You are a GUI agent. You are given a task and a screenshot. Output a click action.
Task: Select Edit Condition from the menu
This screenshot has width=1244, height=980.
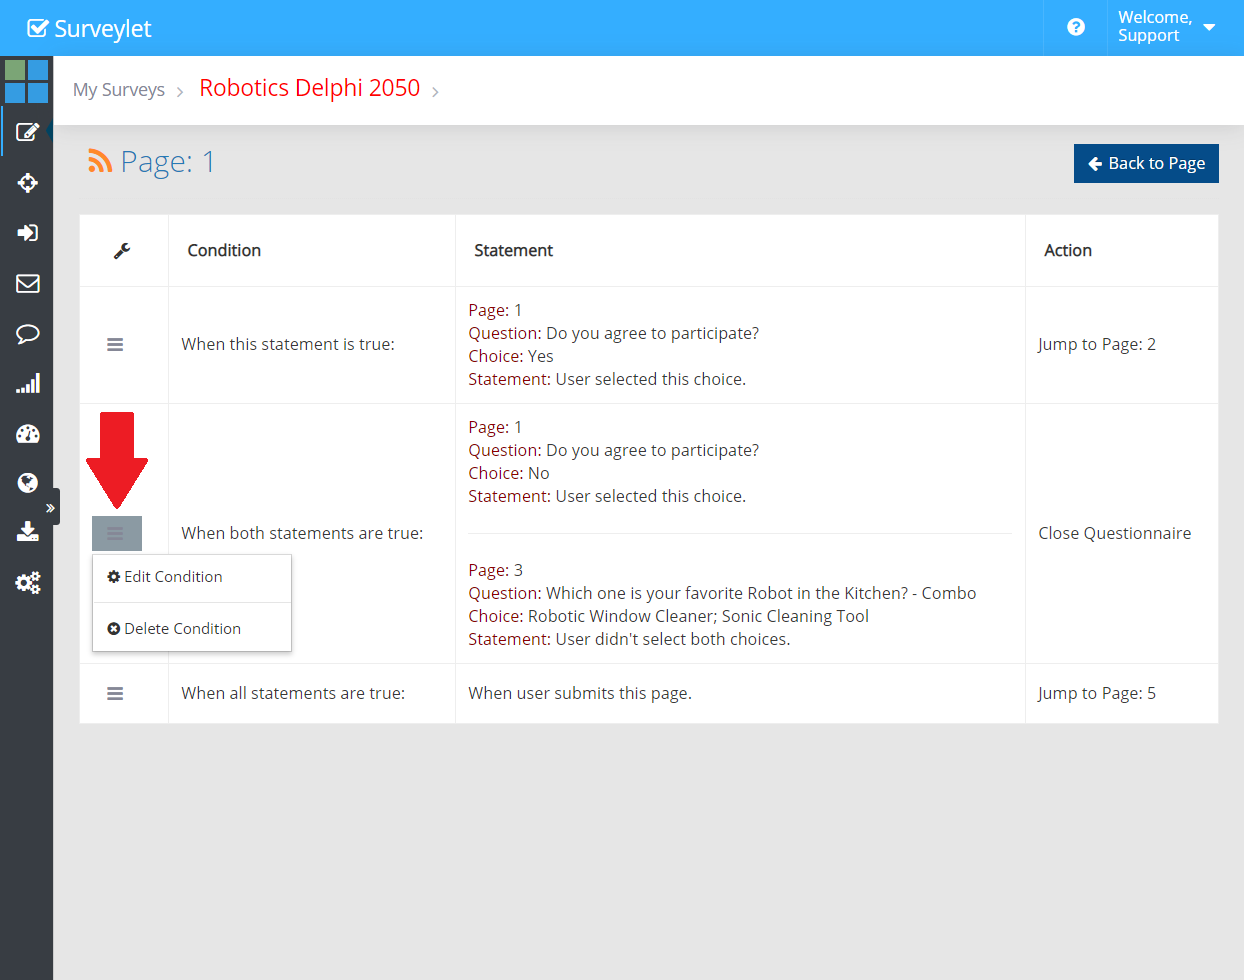click(166, 577)
